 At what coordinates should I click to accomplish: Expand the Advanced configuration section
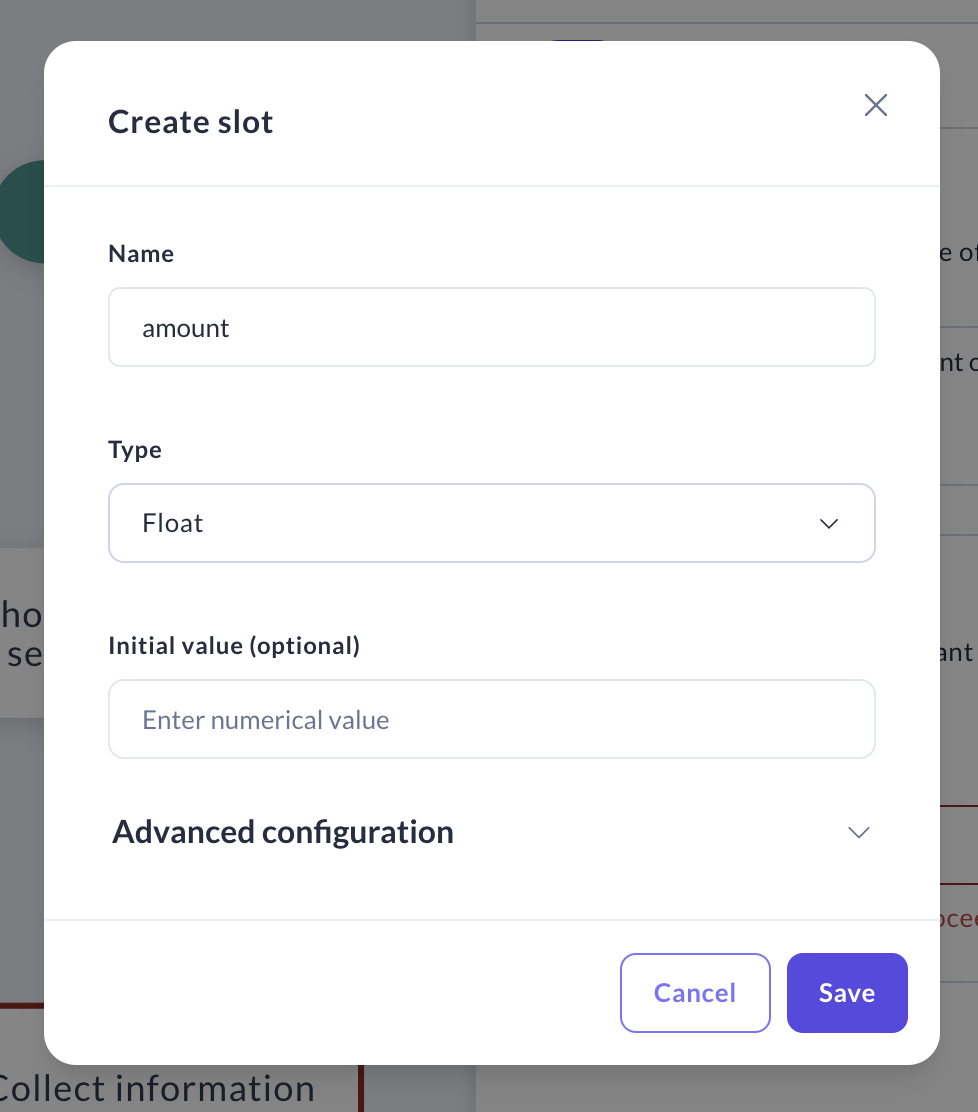tap(491, 832)
